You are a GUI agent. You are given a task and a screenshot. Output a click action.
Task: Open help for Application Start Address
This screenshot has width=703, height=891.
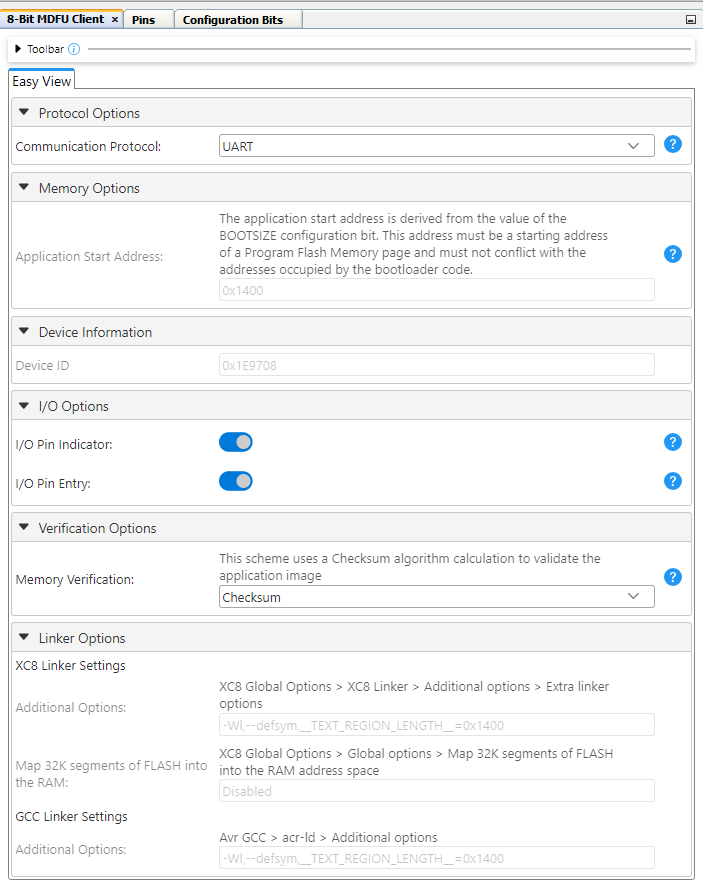click(x=672, y=254)
